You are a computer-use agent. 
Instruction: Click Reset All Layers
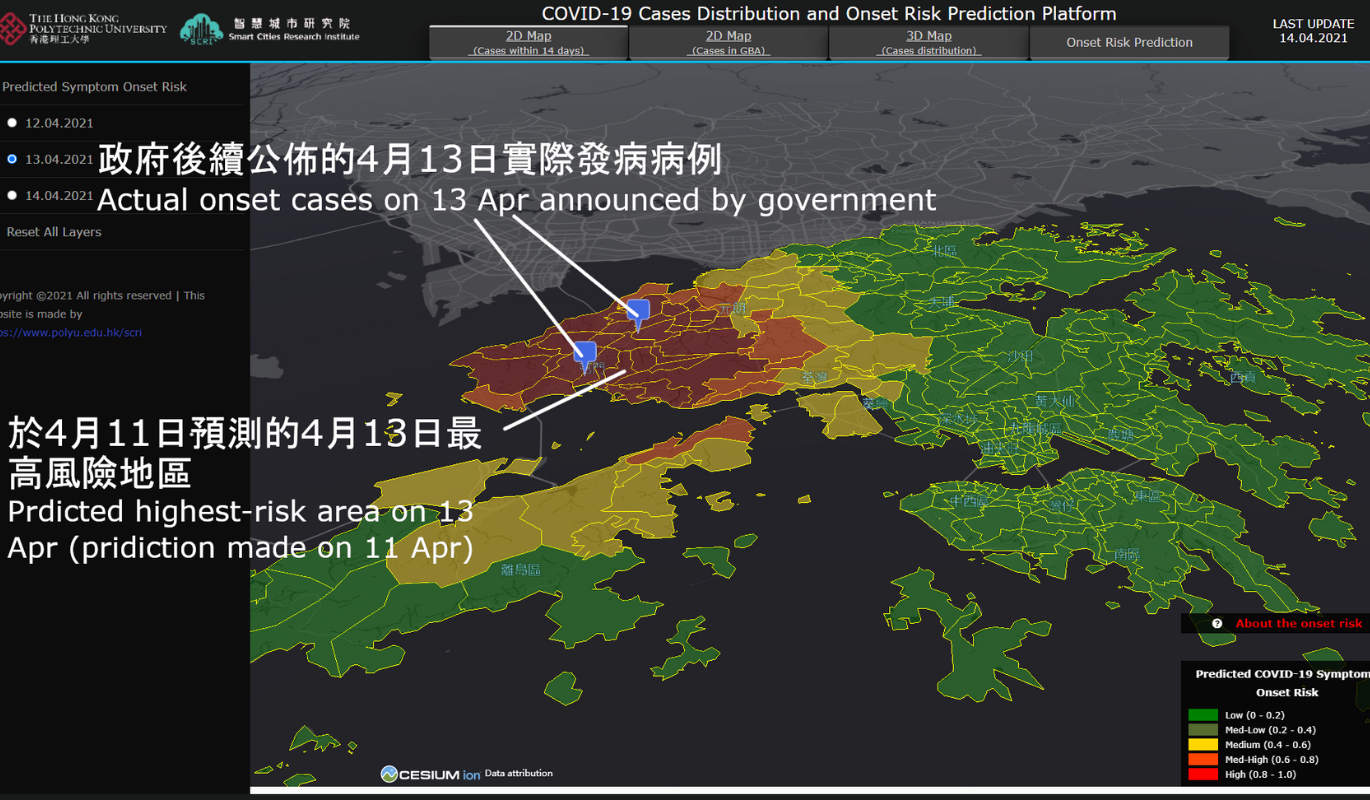pos(54,232)
